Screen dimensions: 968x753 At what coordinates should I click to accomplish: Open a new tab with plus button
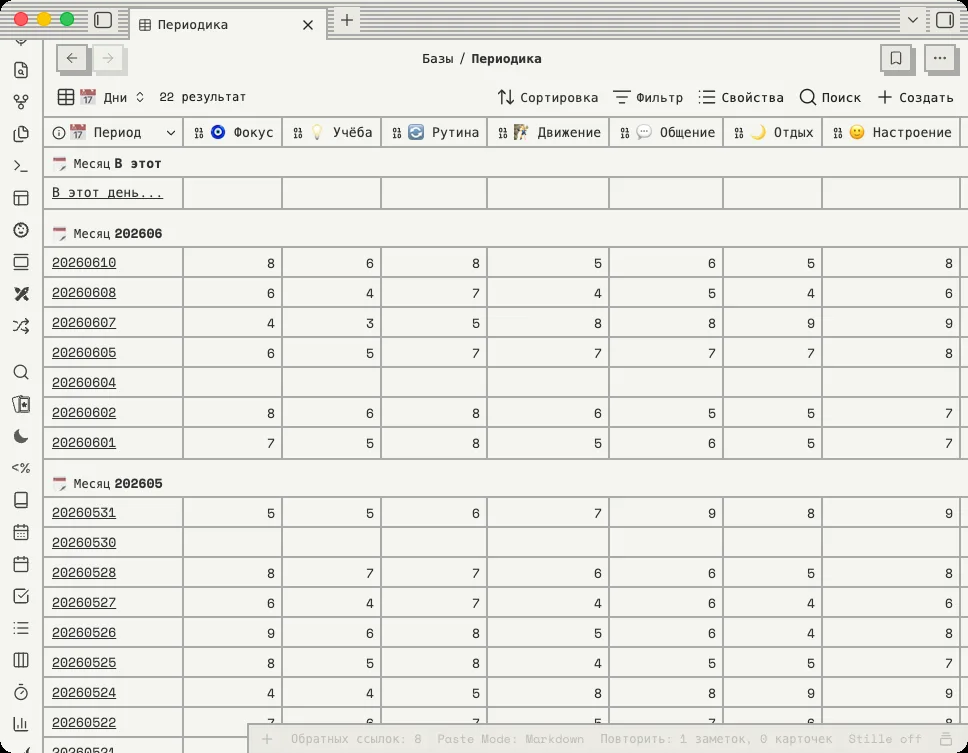click(x=347, y=20)
